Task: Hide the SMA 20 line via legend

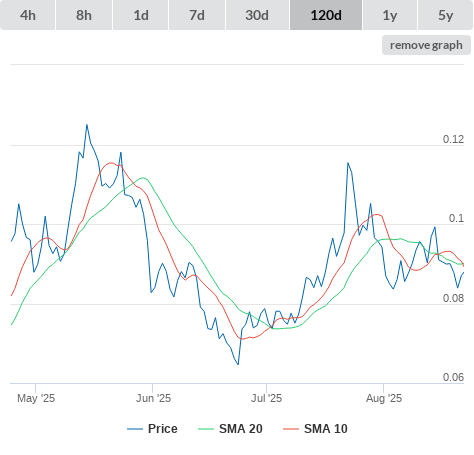Action: pos(230,429)
